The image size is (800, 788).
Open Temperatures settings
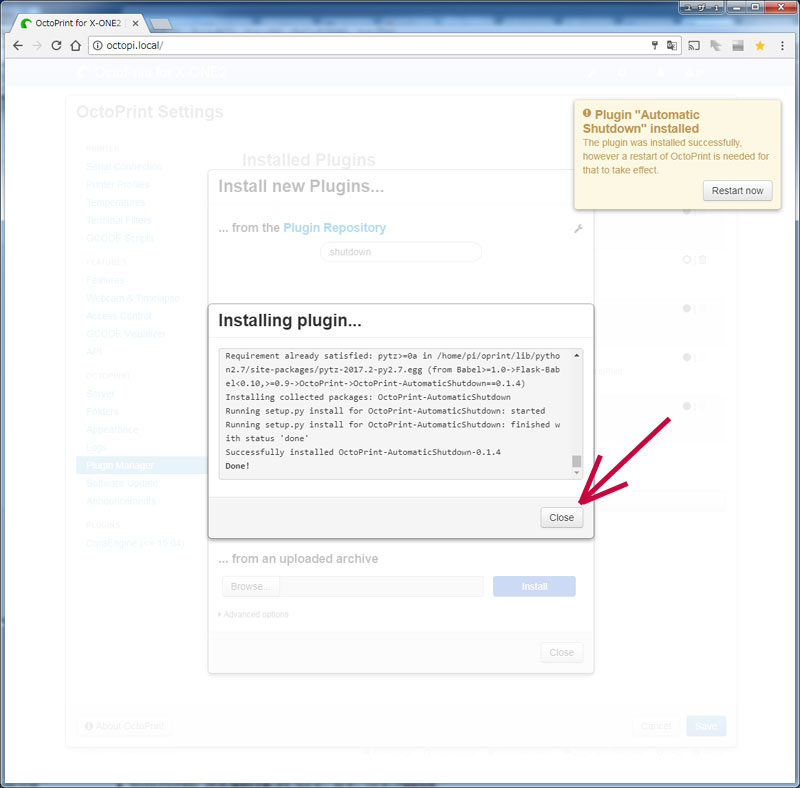point(115,202)
